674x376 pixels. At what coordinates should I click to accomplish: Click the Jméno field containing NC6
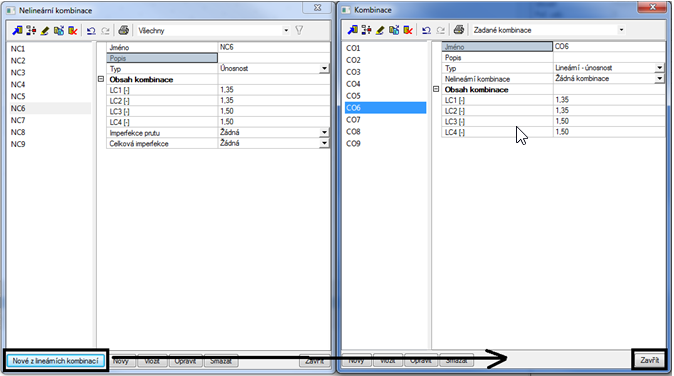click(273, 47)
